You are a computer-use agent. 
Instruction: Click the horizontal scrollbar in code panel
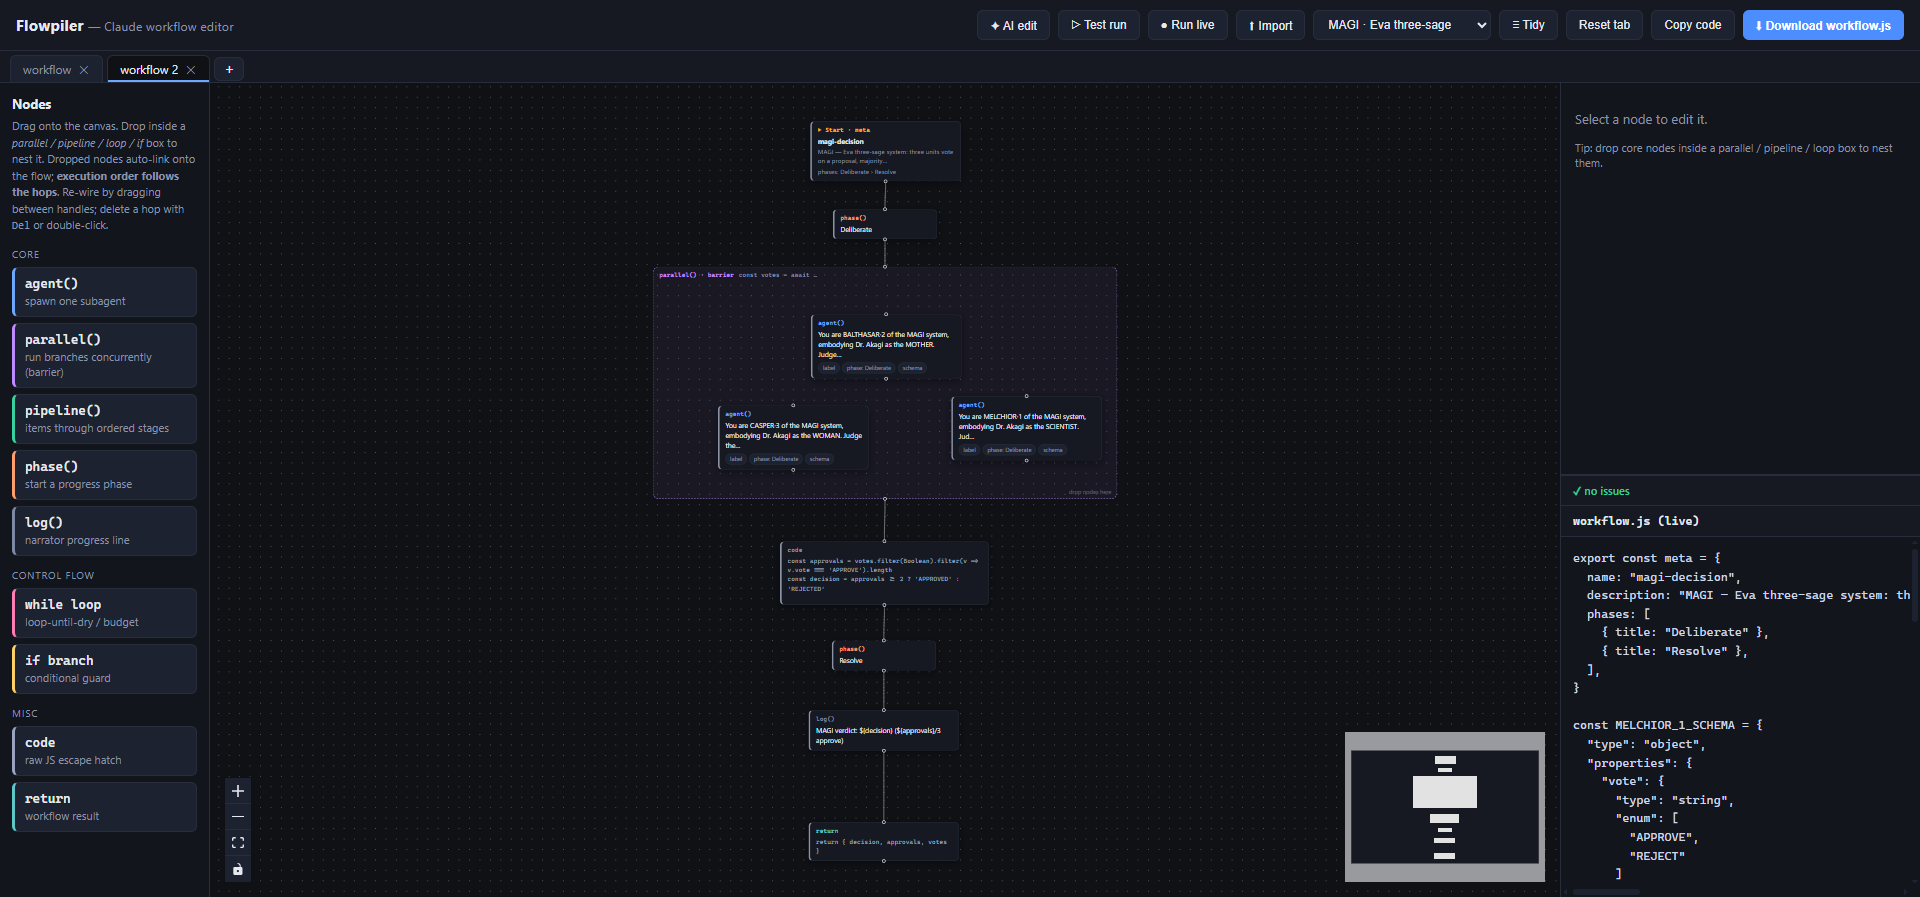tap(1606, 892)
